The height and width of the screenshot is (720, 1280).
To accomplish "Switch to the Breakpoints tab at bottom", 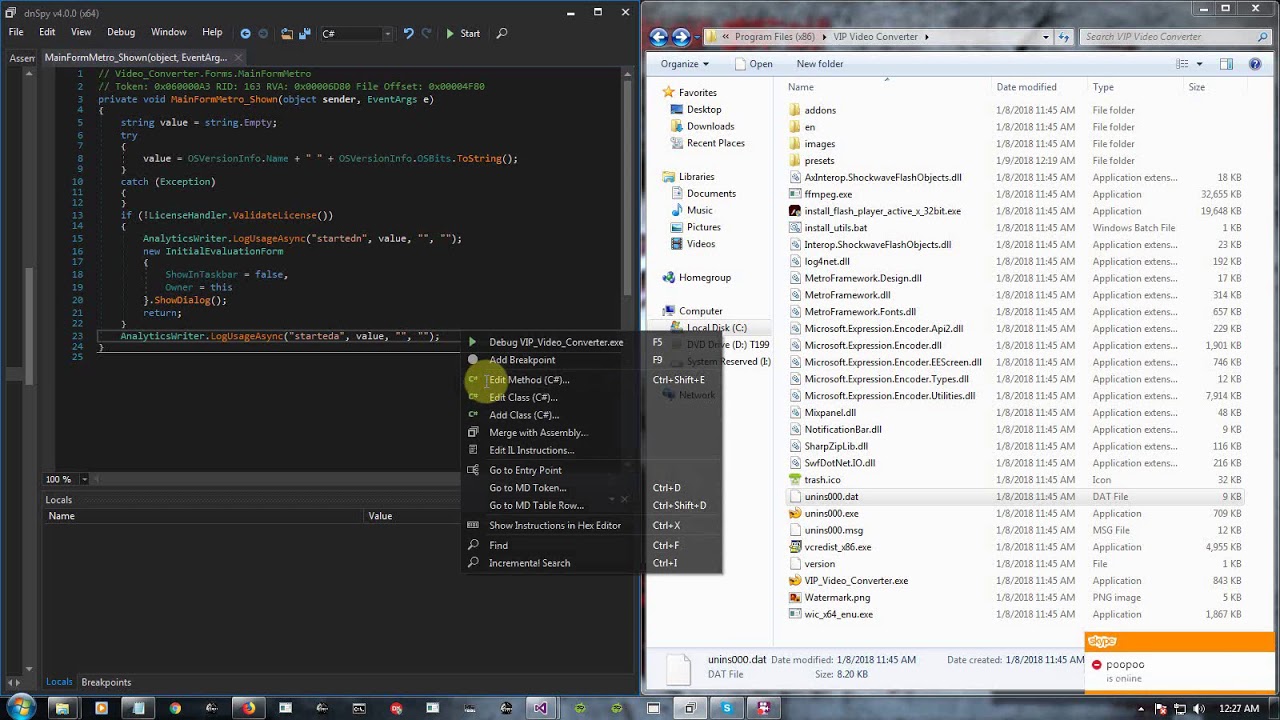I will click(x=106, y=682).
